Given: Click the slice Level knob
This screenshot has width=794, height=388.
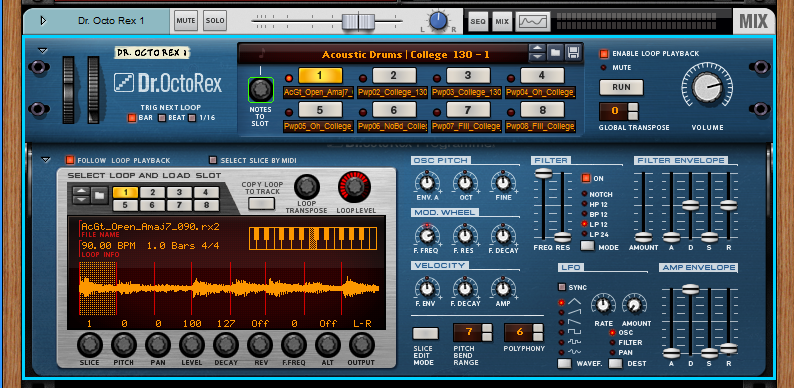Looking at the screenshot, I should tap(192, 345).
